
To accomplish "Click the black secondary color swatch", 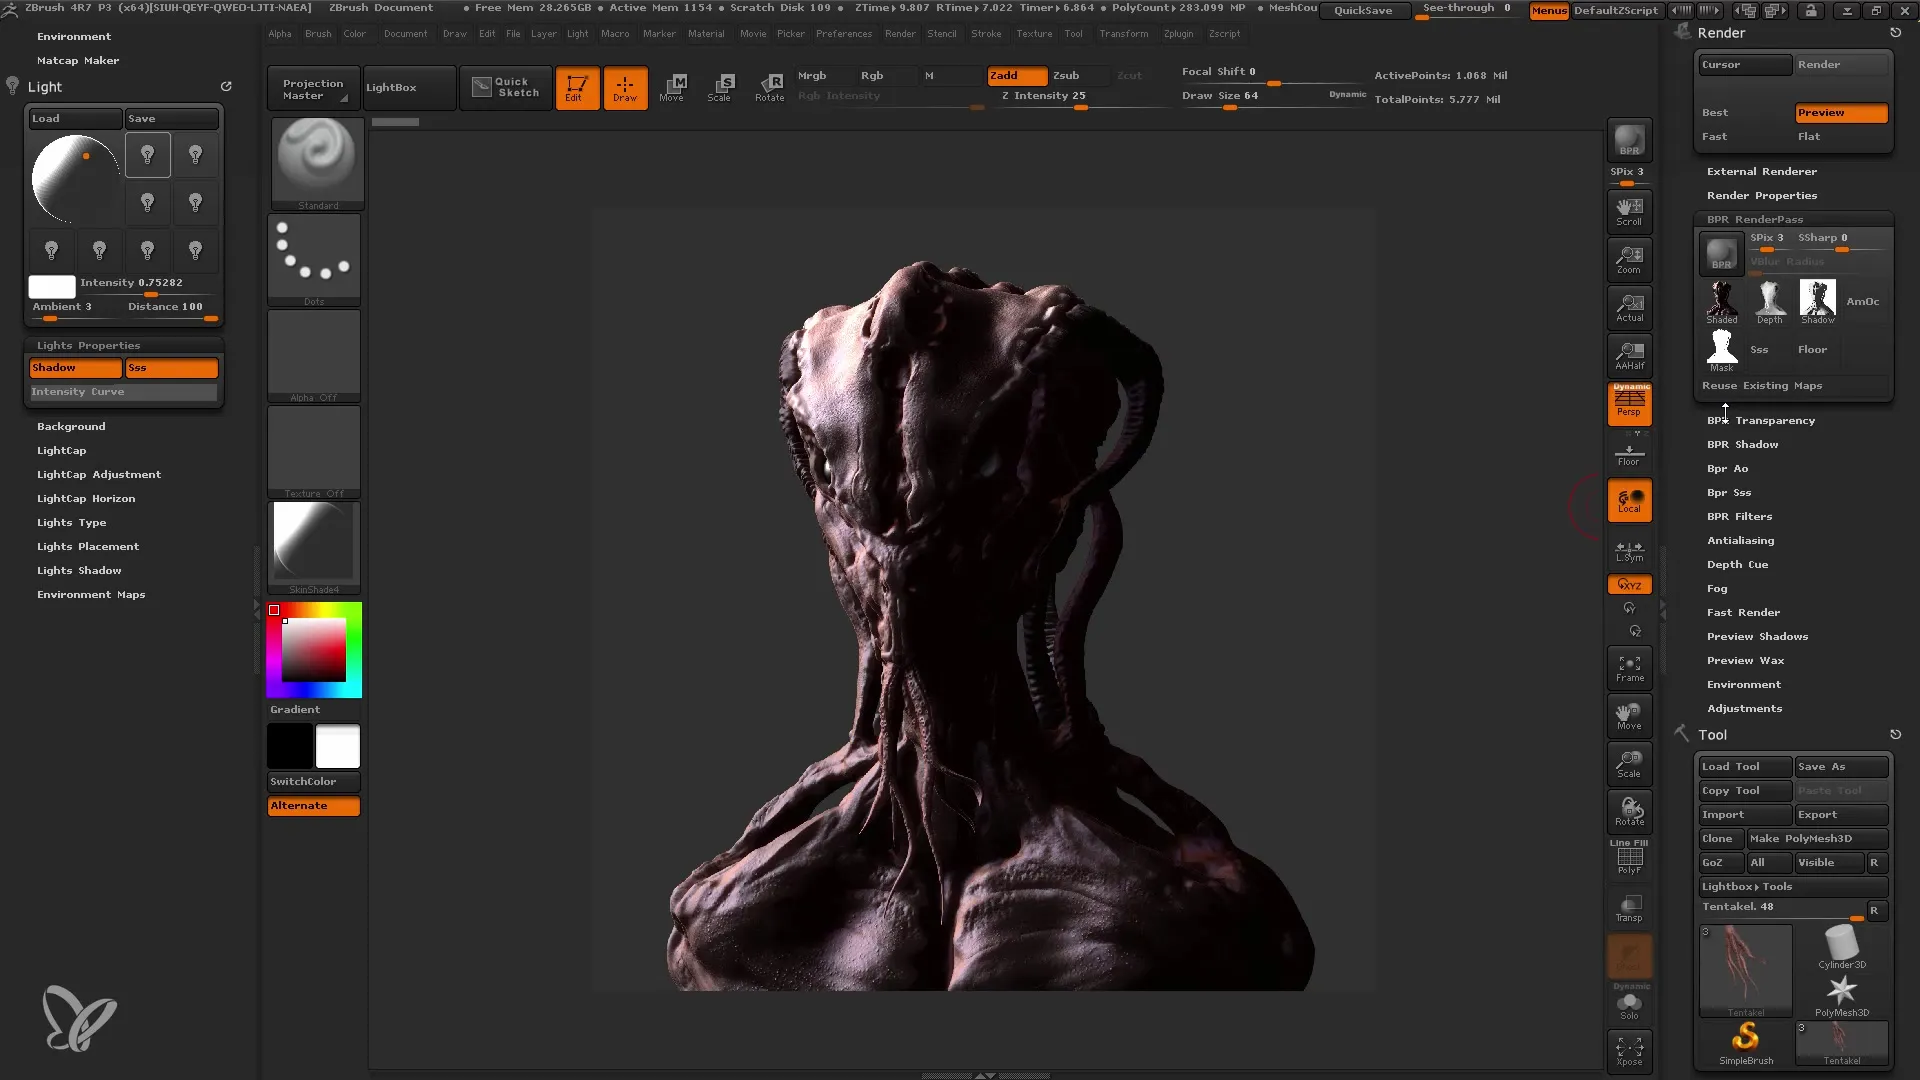I will click(x=290, y=746).
